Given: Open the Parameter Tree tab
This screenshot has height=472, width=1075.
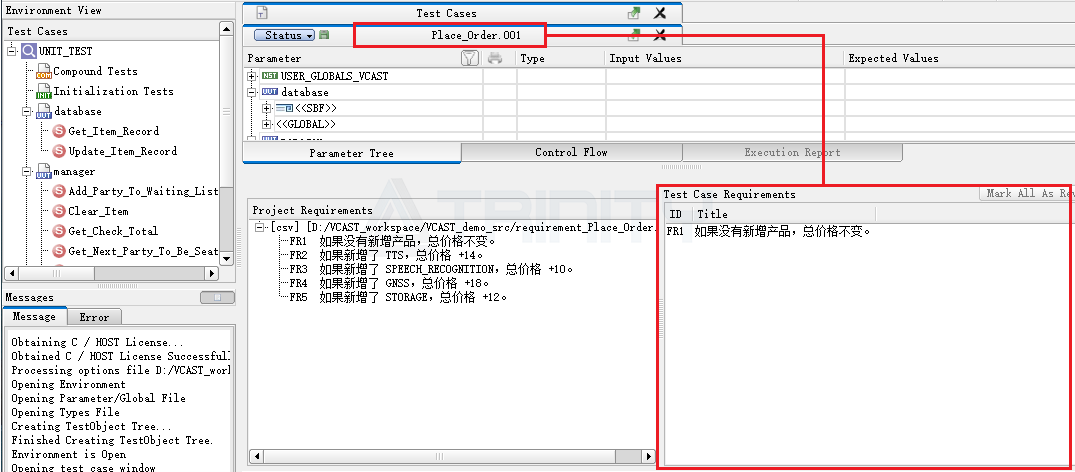Looking at the screenshot, I should 351,153.
